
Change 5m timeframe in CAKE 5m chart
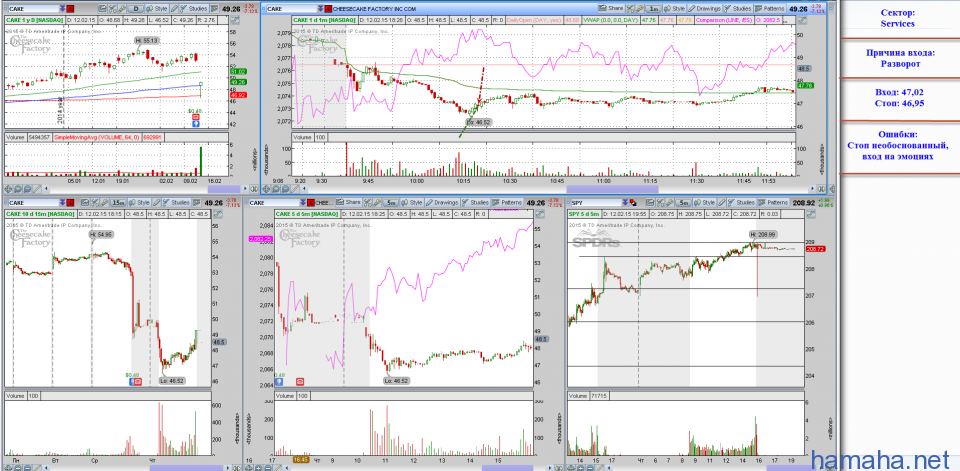click(391, 203)
